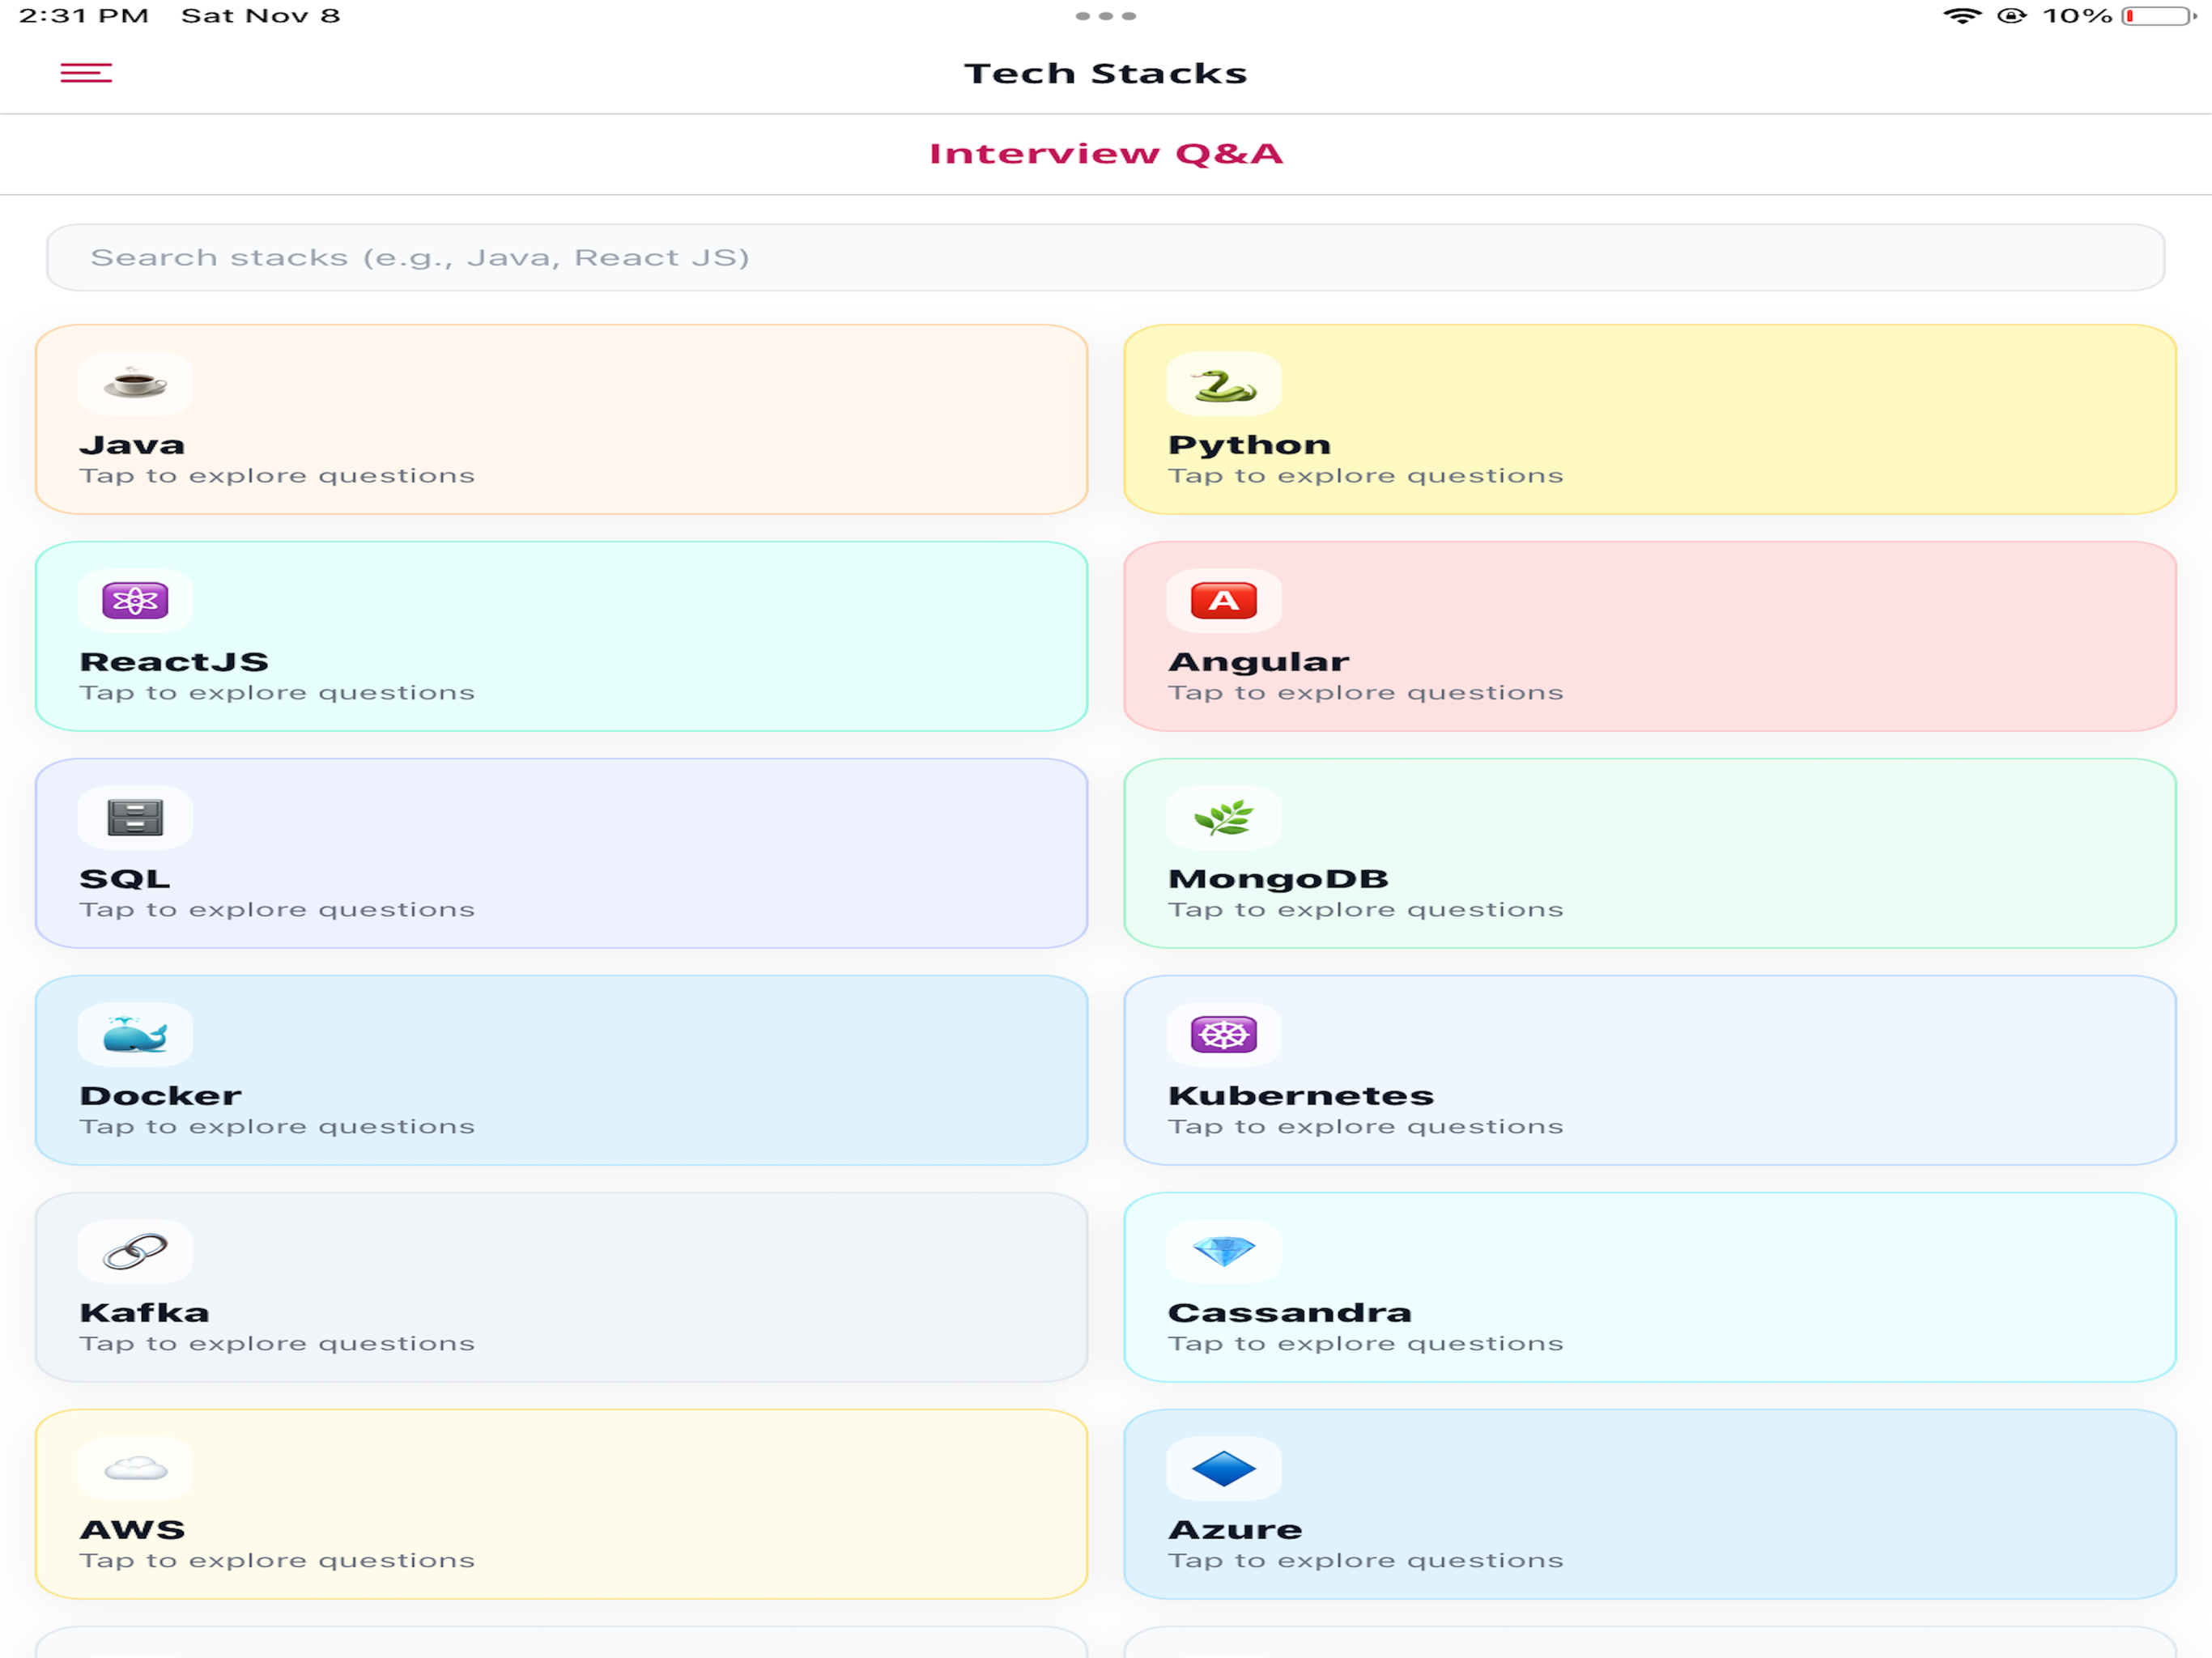Tap the Docker whale icon
The image size is (2212, 1658).
click(x=135, y=1035)
